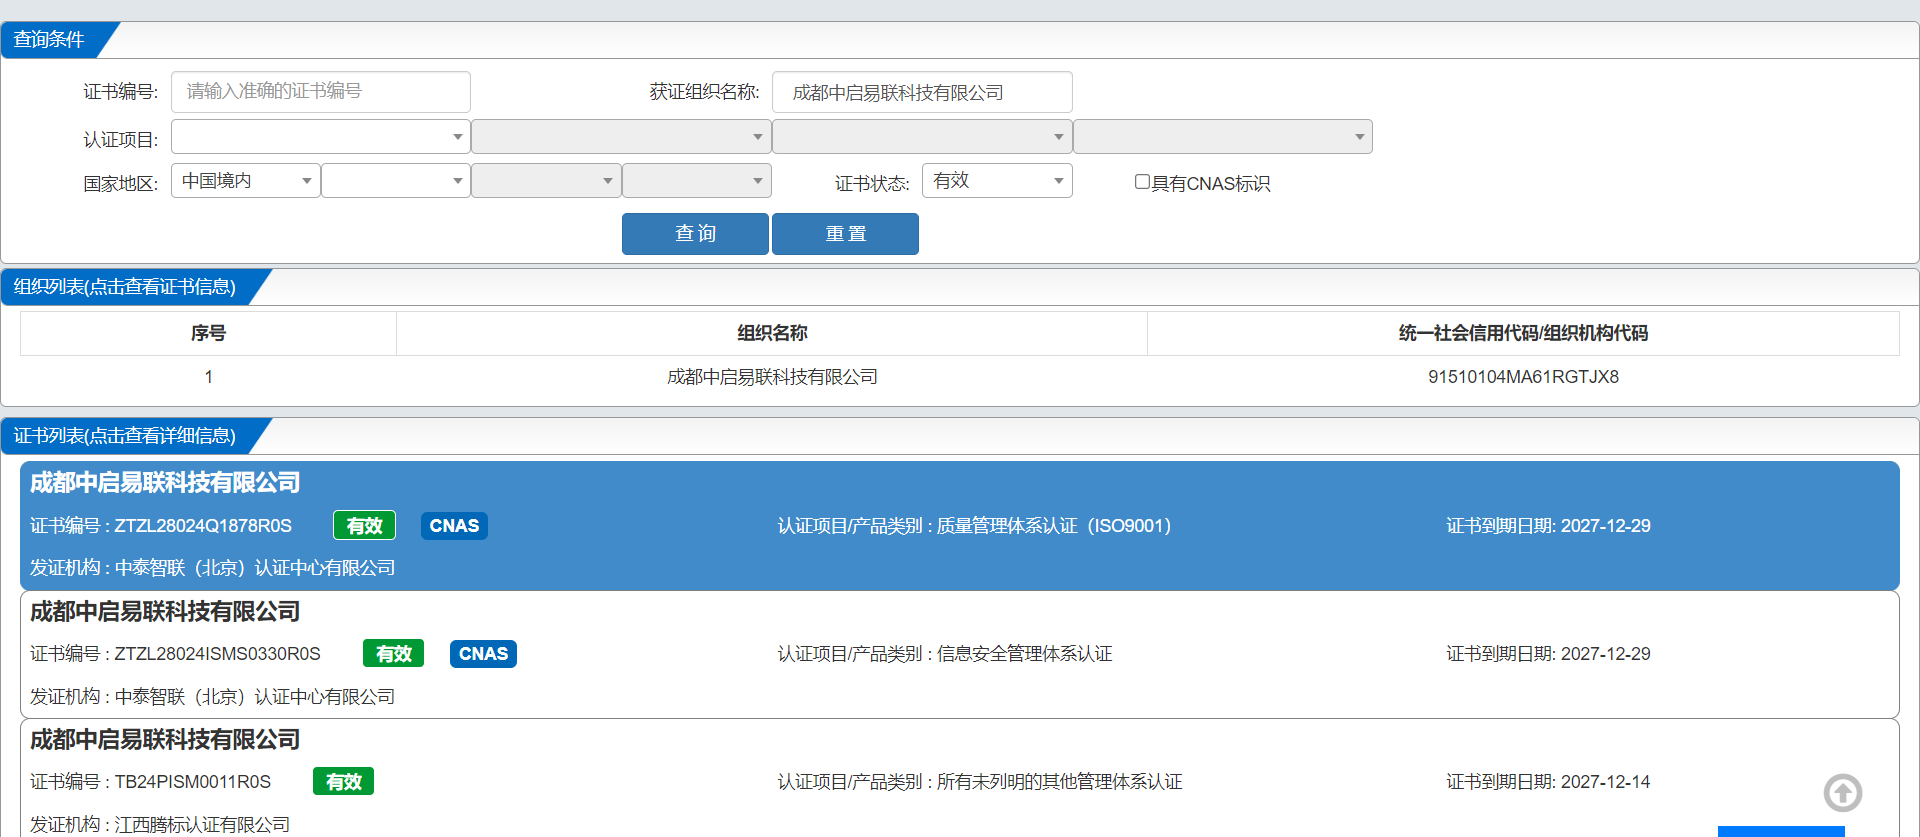This screenshot has width=1920, height=837.
Task: Click the green 有效 badge on certificate ZTZL28024ISMS0330R0S
Action: point(393,654)
